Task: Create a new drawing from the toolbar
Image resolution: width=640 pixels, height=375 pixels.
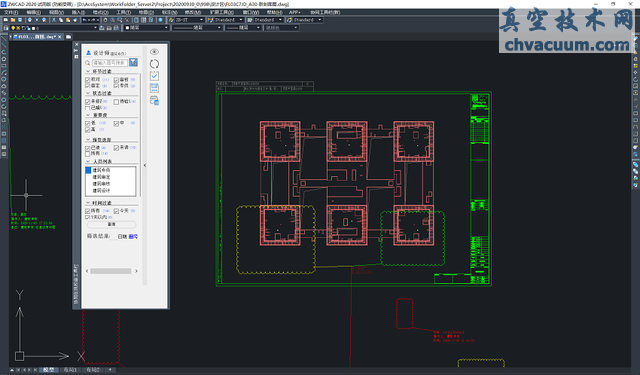Action: [x=6, y=20]
